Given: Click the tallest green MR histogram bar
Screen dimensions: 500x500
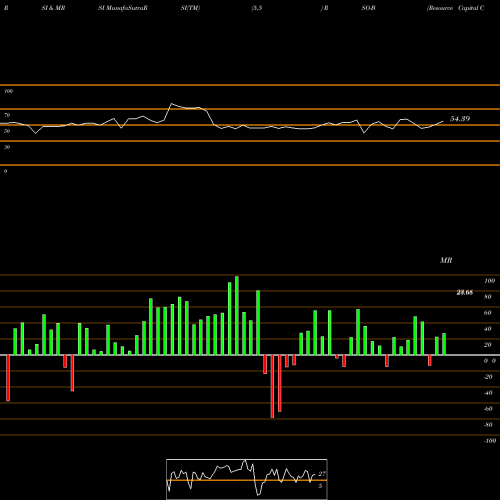Looking at the screenshot, I should [237, 315].
